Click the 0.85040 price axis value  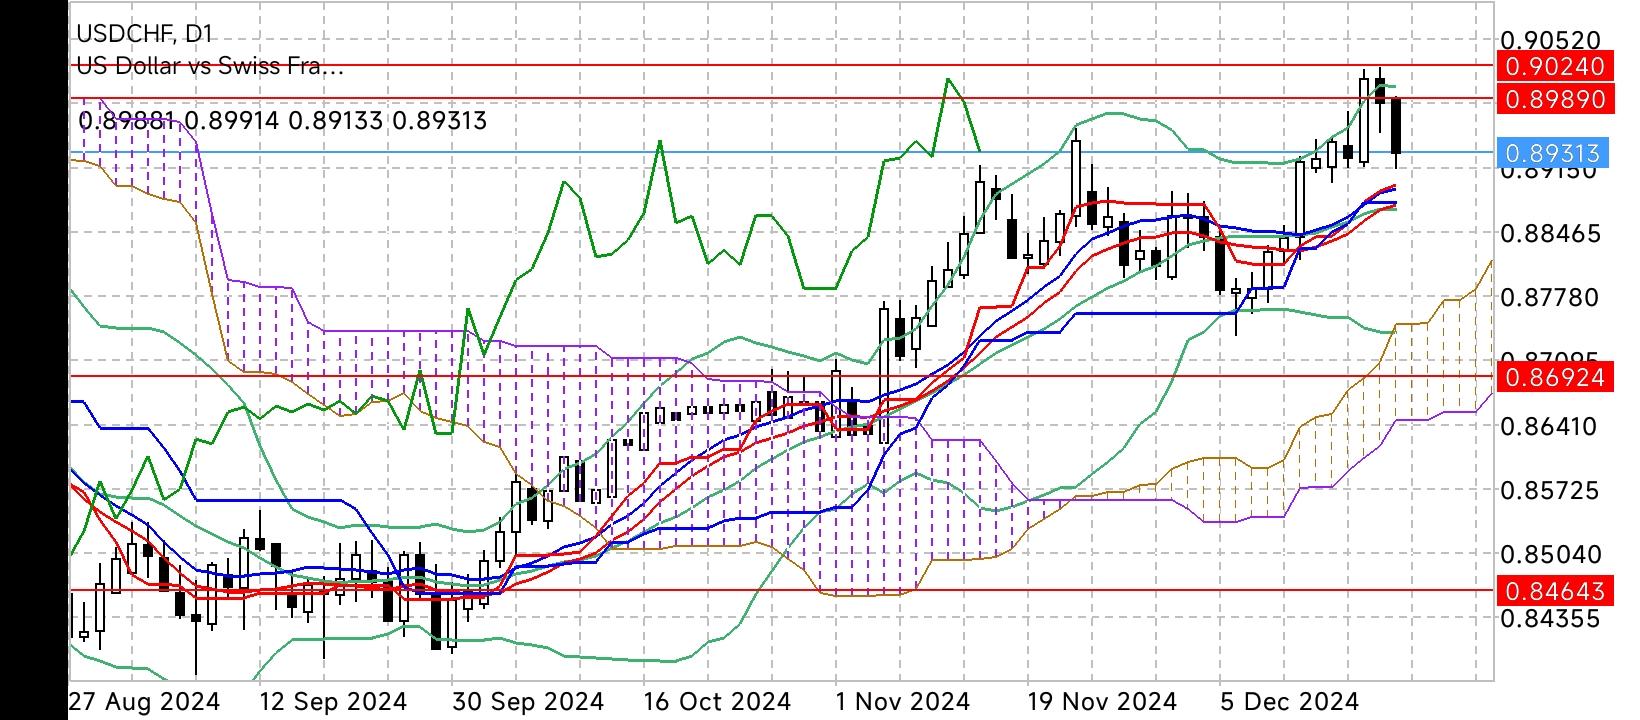coord(1551,554)
